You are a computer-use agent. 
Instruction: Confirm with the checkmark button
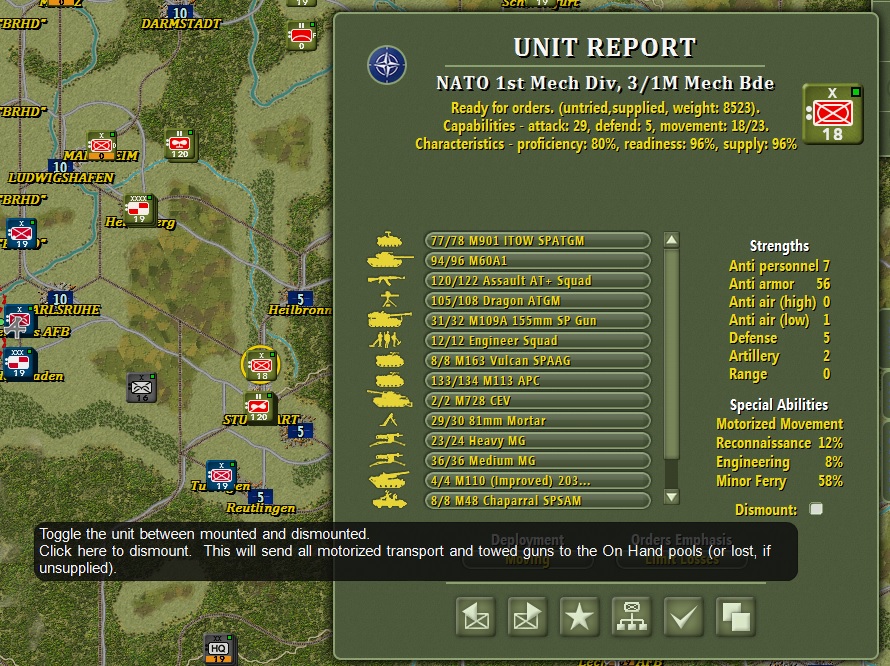pos(683,617)
